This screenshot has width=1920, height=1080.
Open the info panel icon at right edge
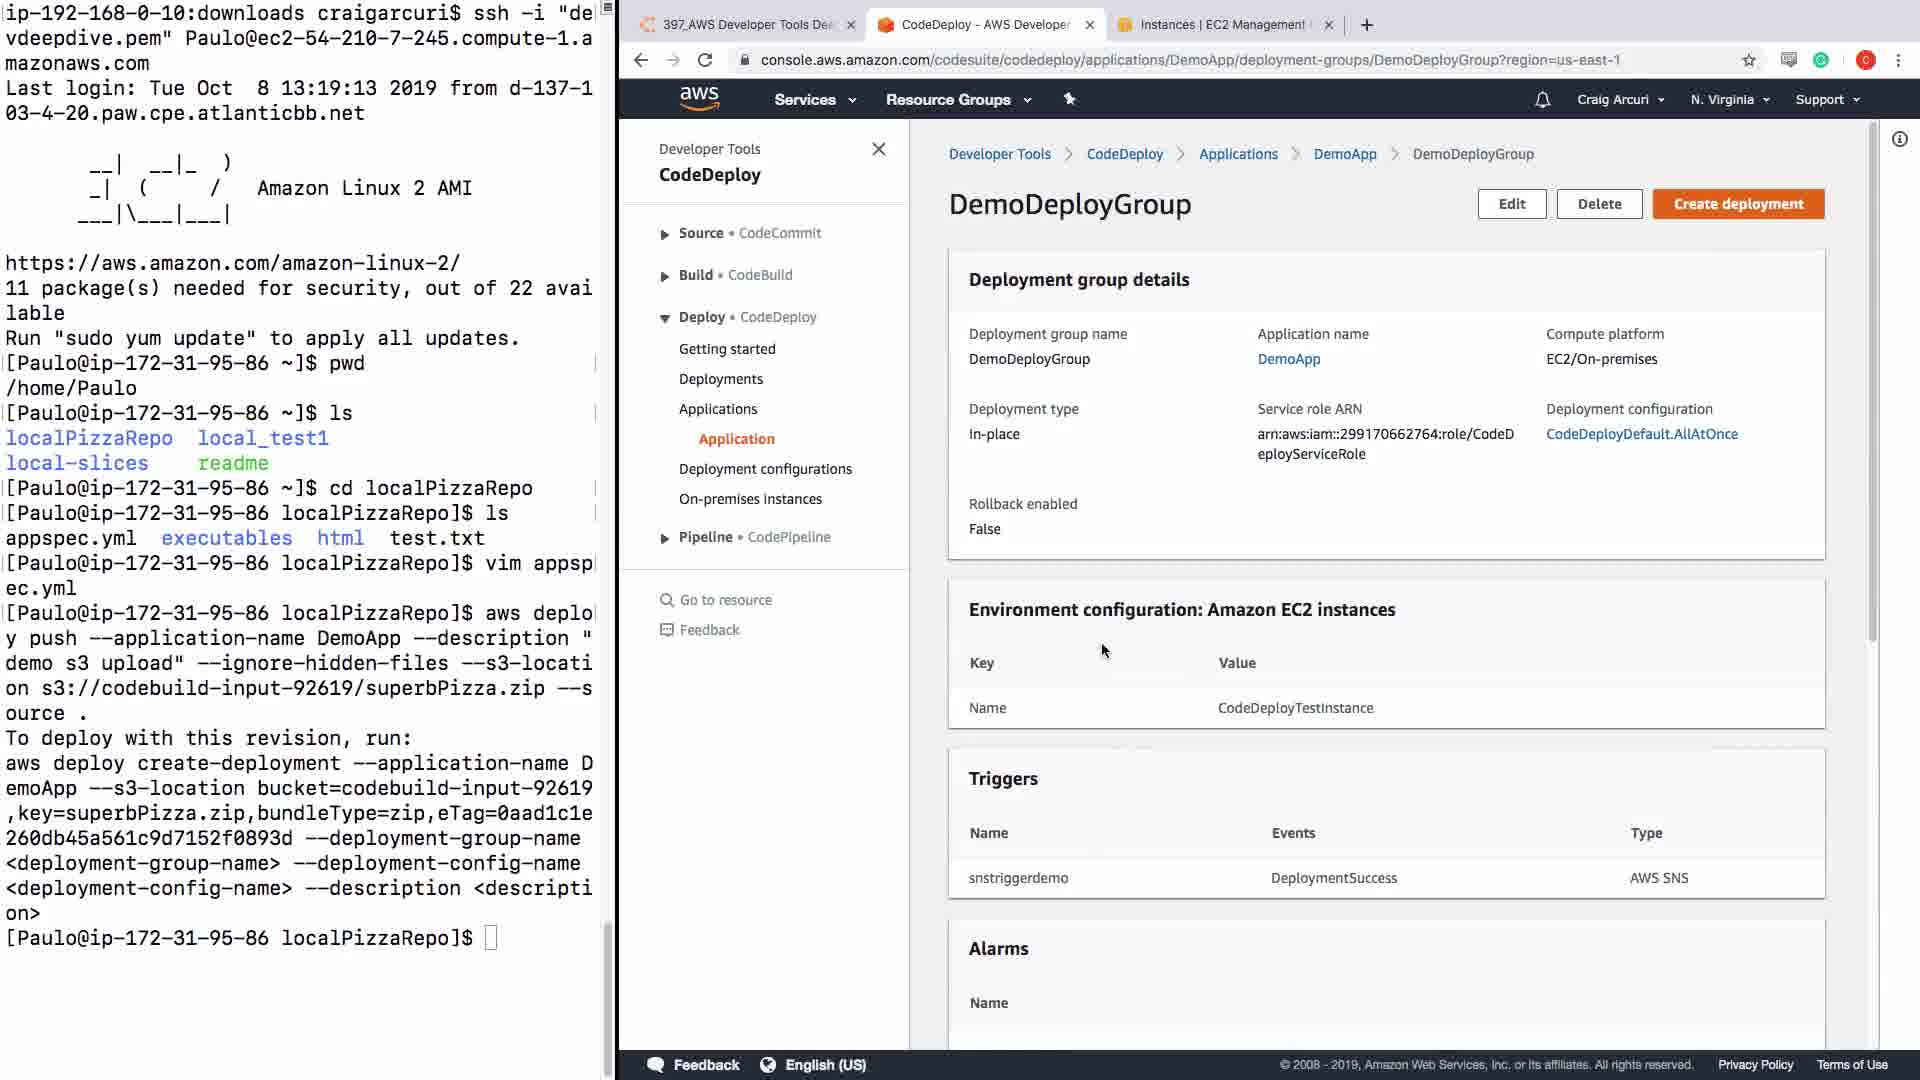tap(1899, 139)
